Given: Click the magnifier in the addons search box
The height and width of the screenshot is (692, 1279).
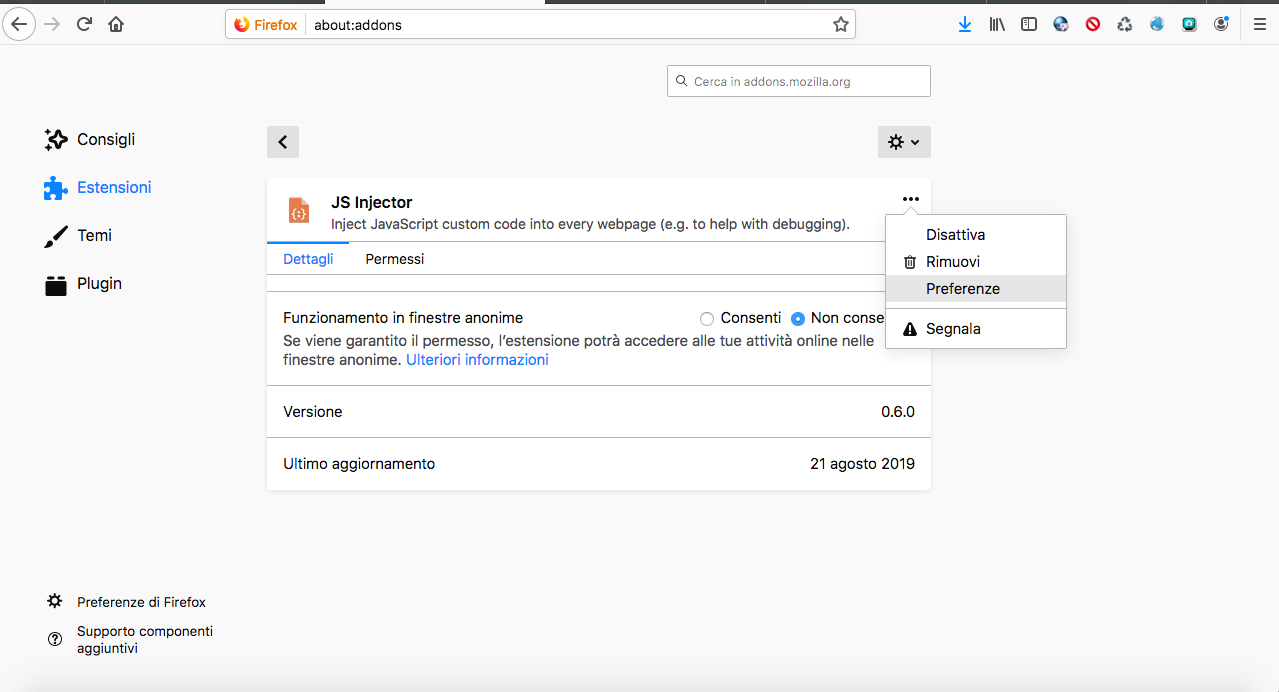Looking at the screenshot, I should tap(682, 81).
